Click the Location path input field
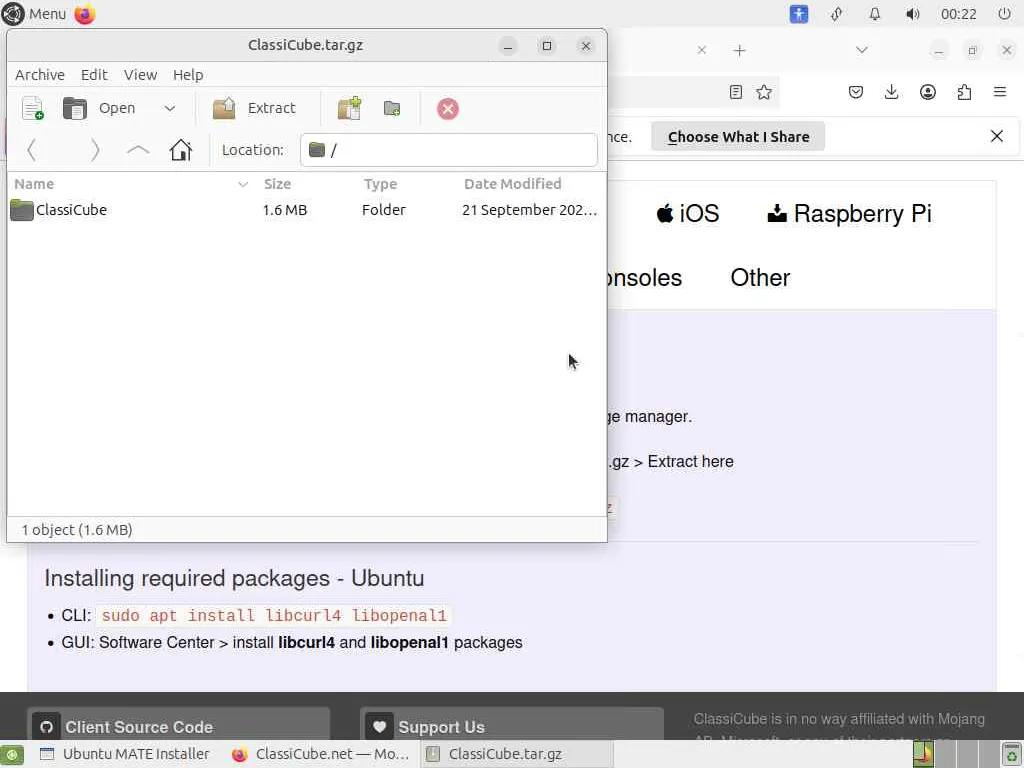 tap(449, 150)
